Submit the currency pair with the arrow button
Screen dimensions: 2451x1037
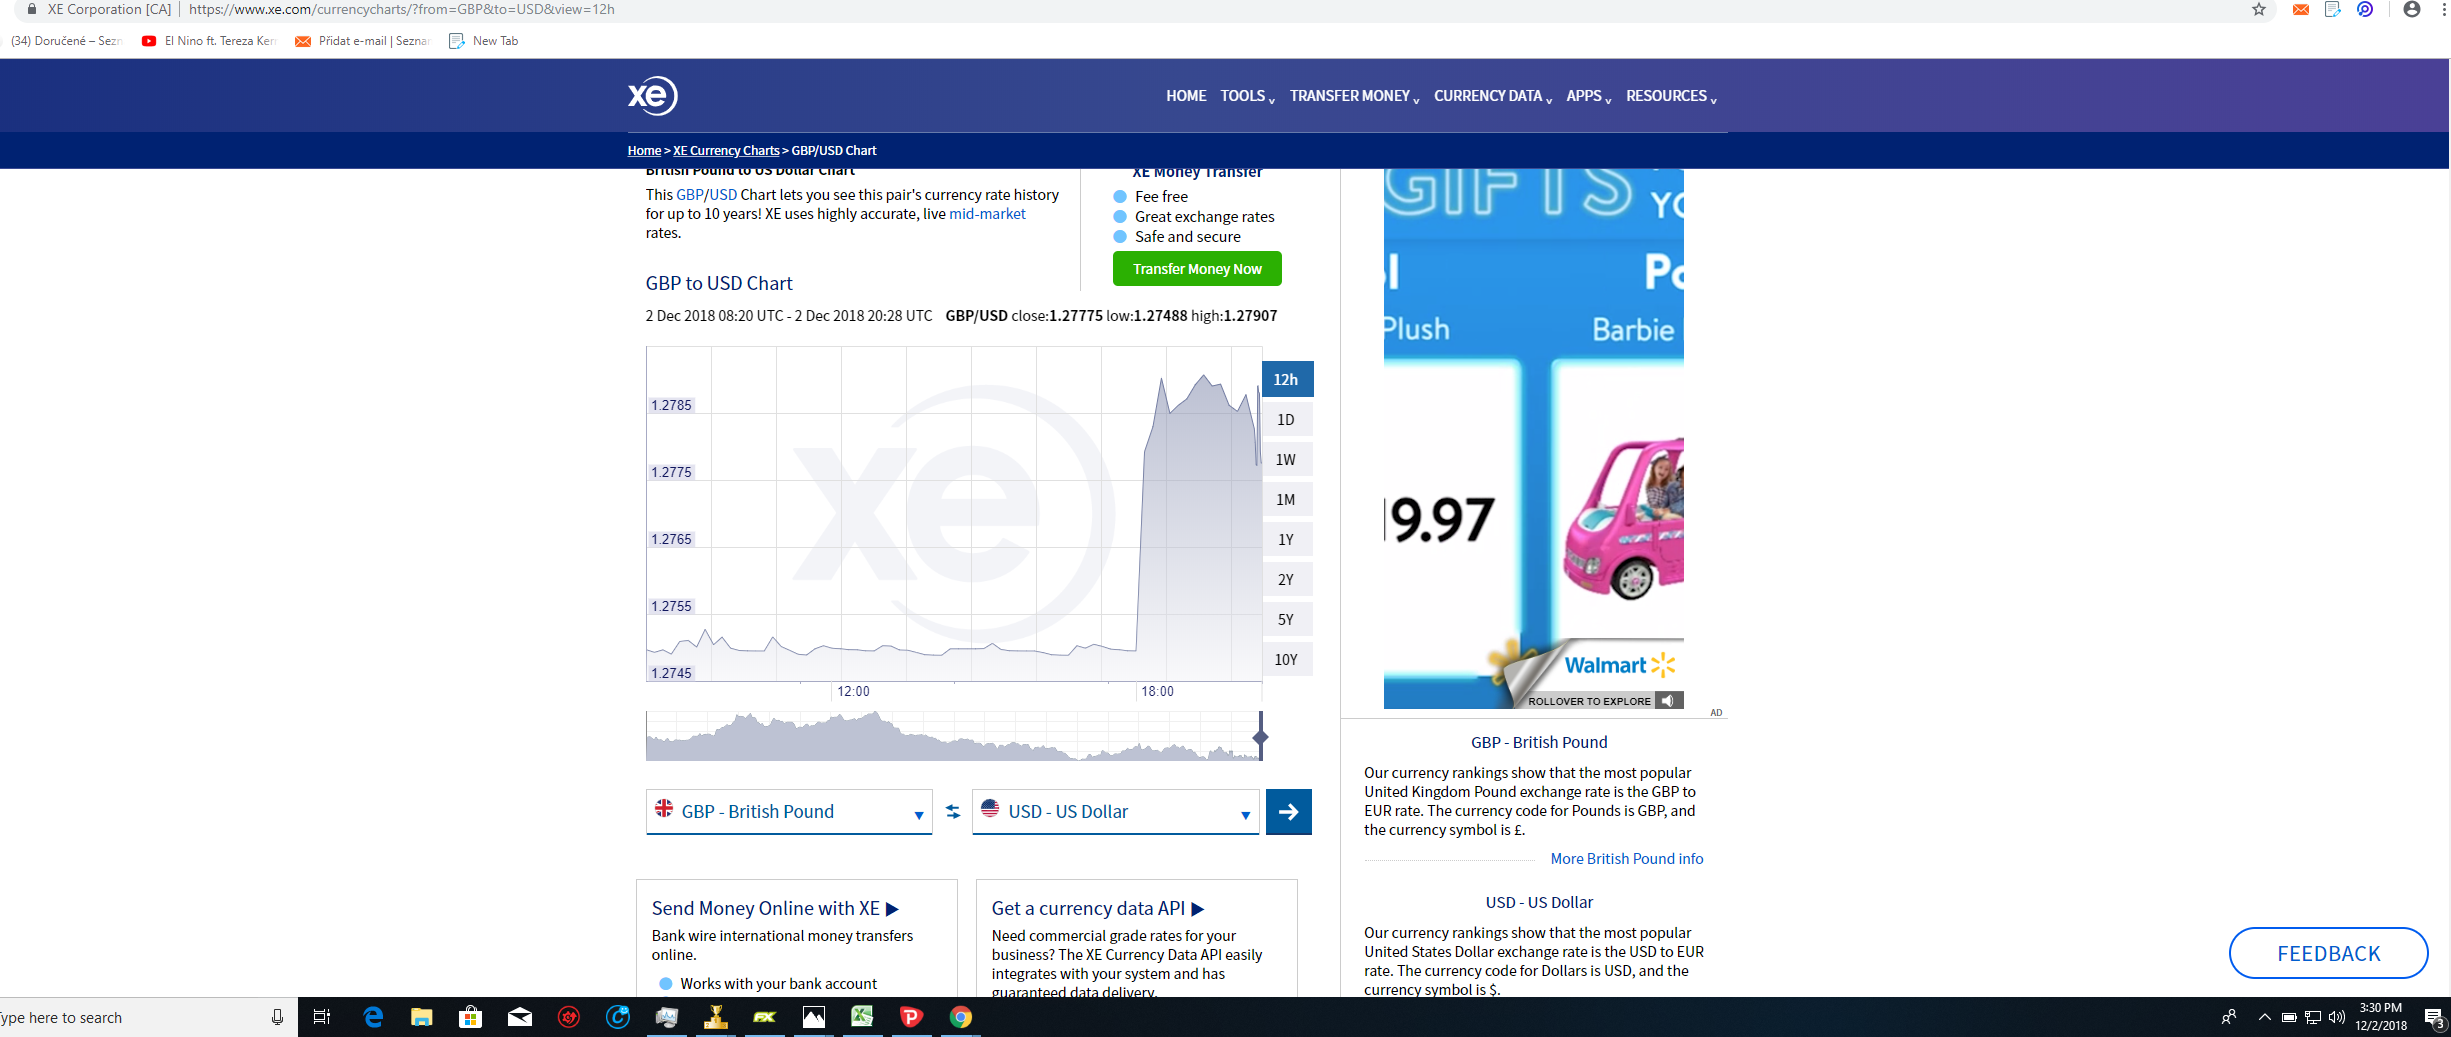(x=1289, y=812)
